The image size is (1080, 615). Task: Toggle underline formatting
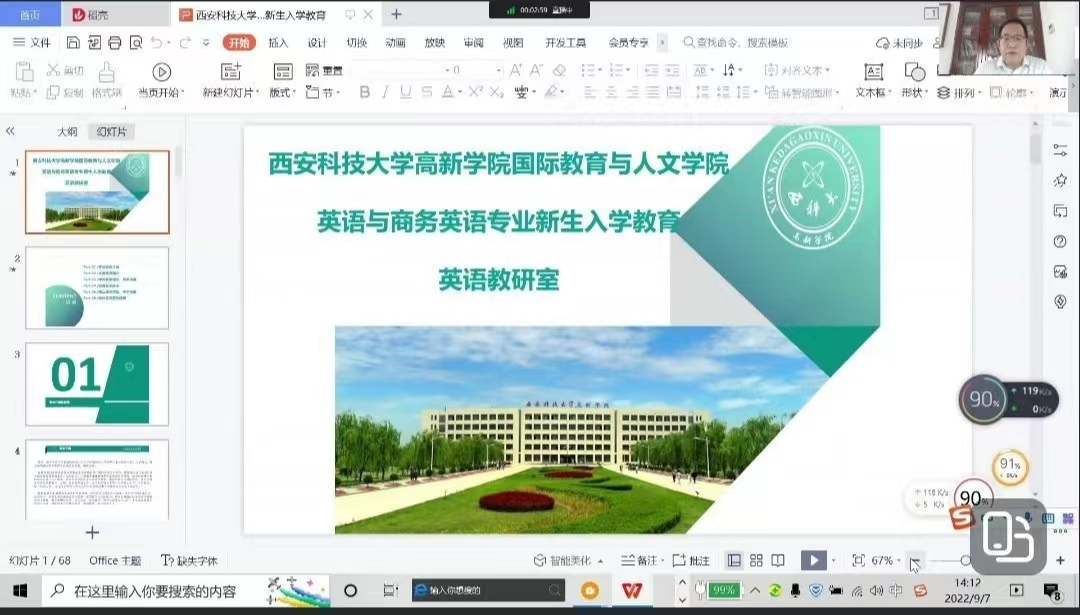pyautogui.click(x=405, y=92)
